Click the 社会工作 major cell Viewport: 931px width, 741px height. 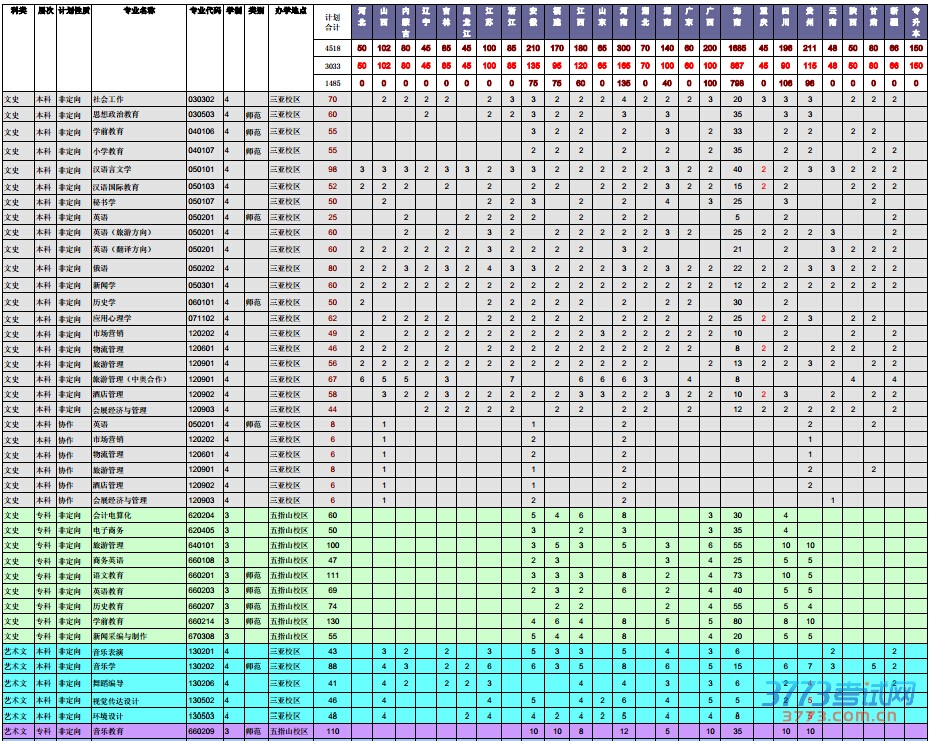108,100
